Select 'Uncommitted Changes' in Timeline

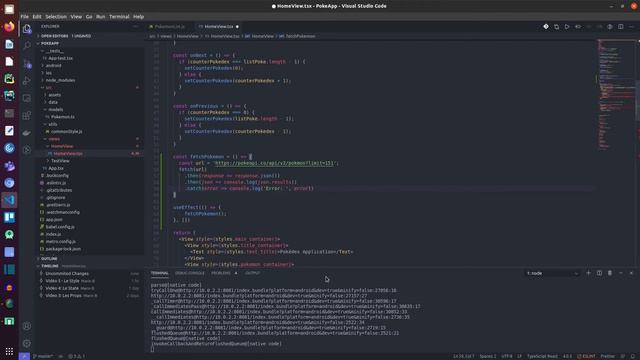[67, 273]
